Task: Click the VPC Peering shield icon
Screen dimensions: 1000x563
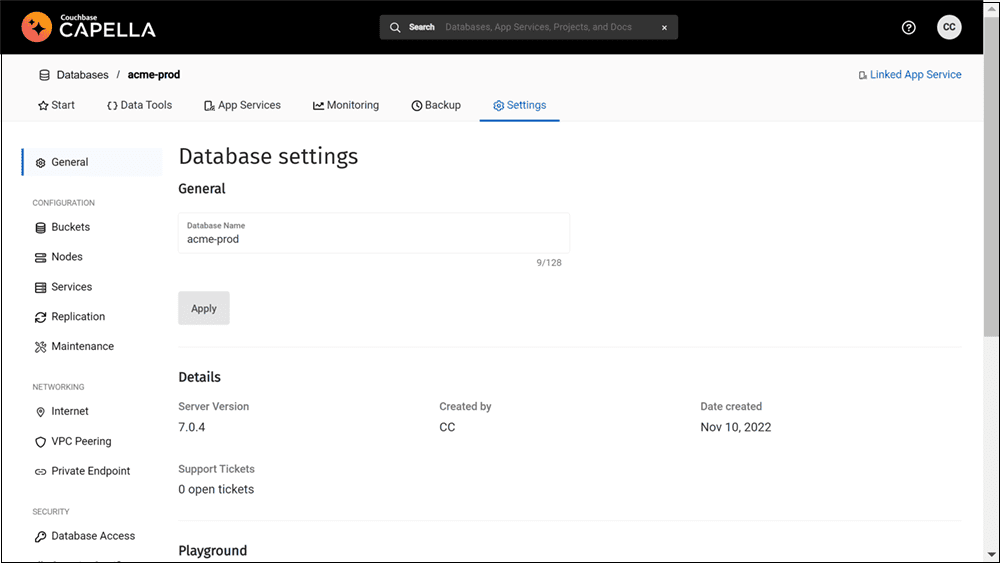Action: [41, 442]
